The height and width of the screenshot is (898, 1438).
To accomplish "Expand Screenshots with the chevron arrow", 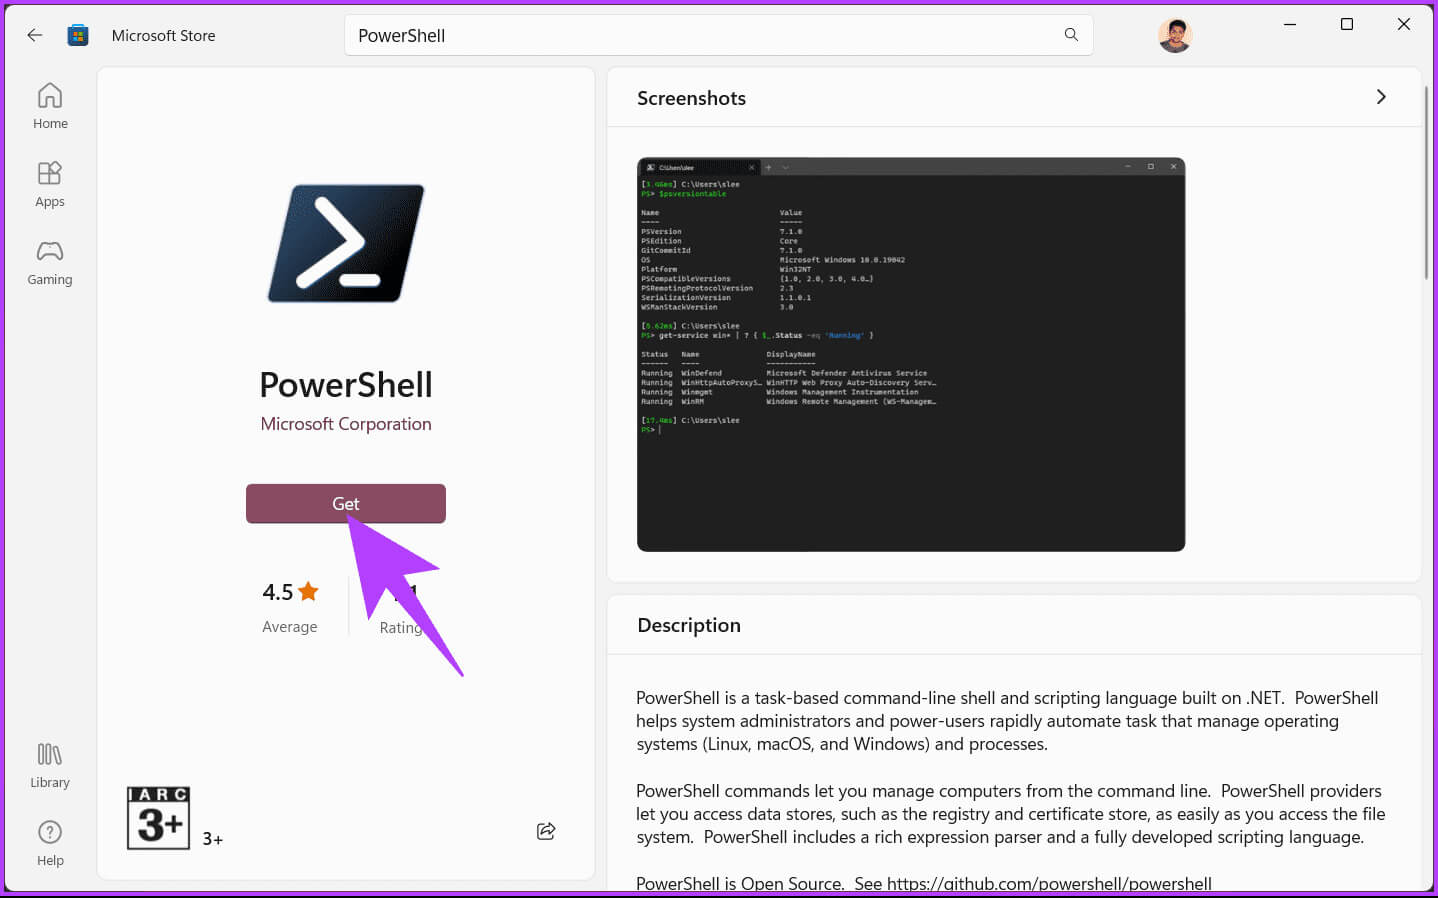I will tap(1381, 97).
